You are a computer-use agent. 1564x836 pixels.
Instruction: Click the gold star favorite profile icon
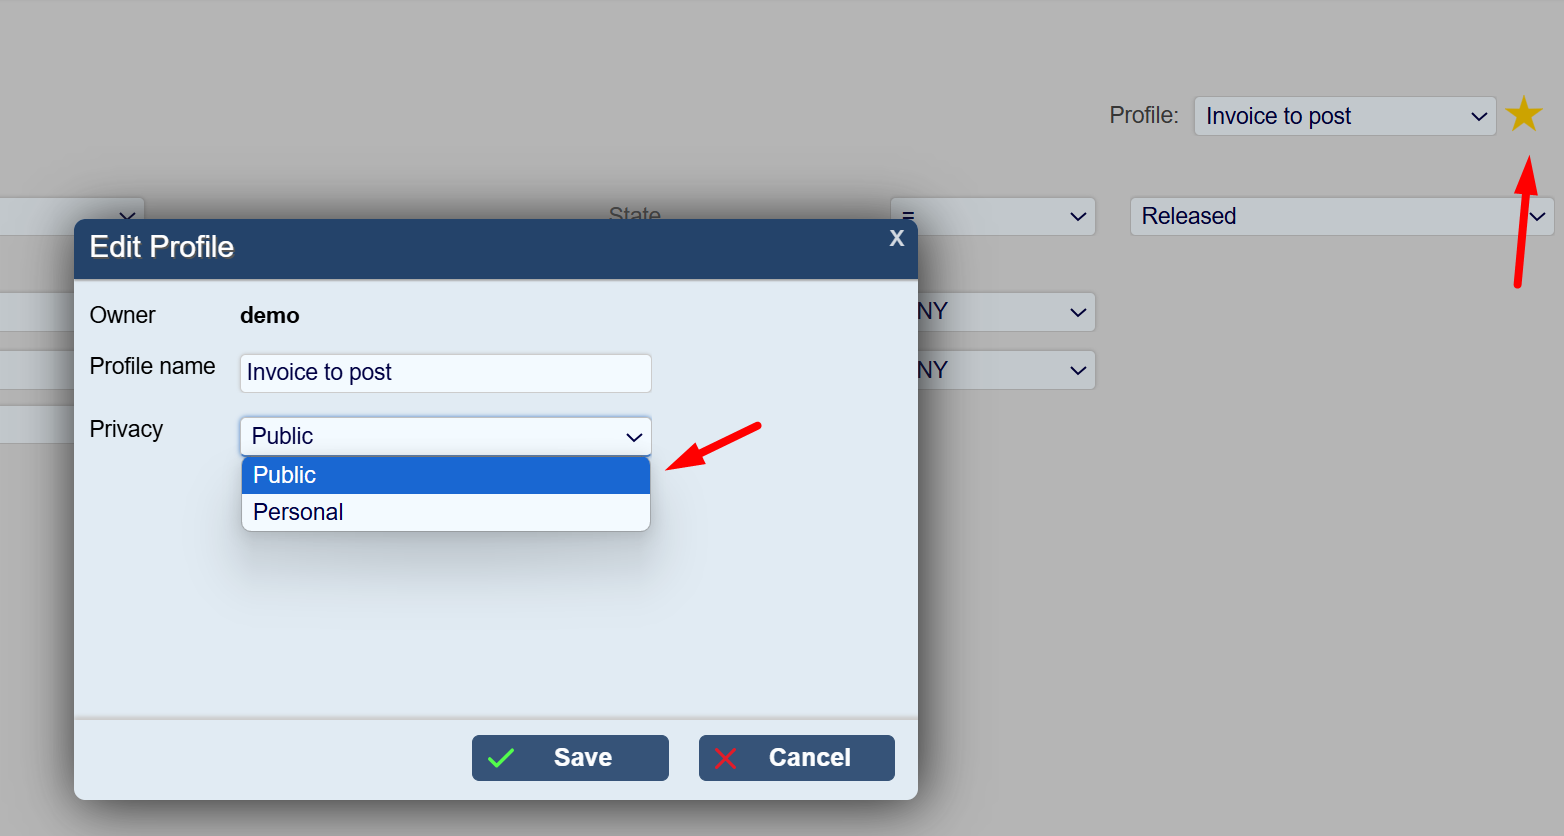pos(1524,115)
